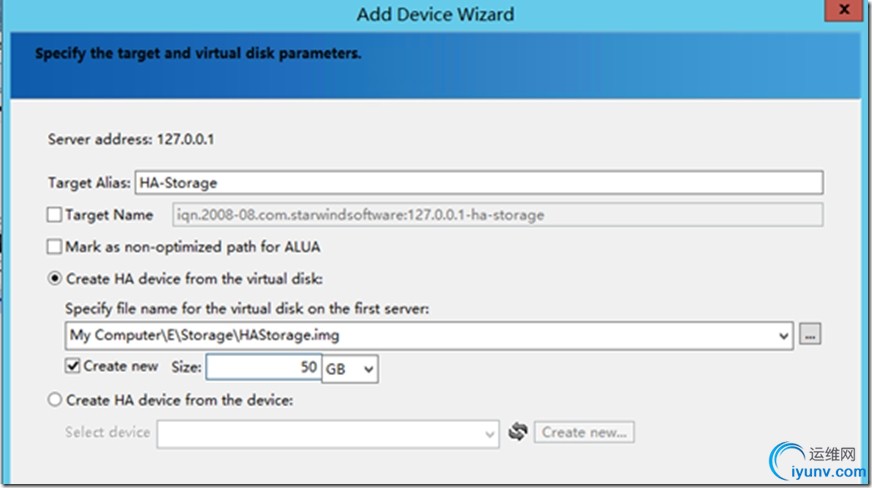The image size is (872, 488).
Task: Click the Specify target and virtual disk parameters heading
Action: (x=198, y=53)
